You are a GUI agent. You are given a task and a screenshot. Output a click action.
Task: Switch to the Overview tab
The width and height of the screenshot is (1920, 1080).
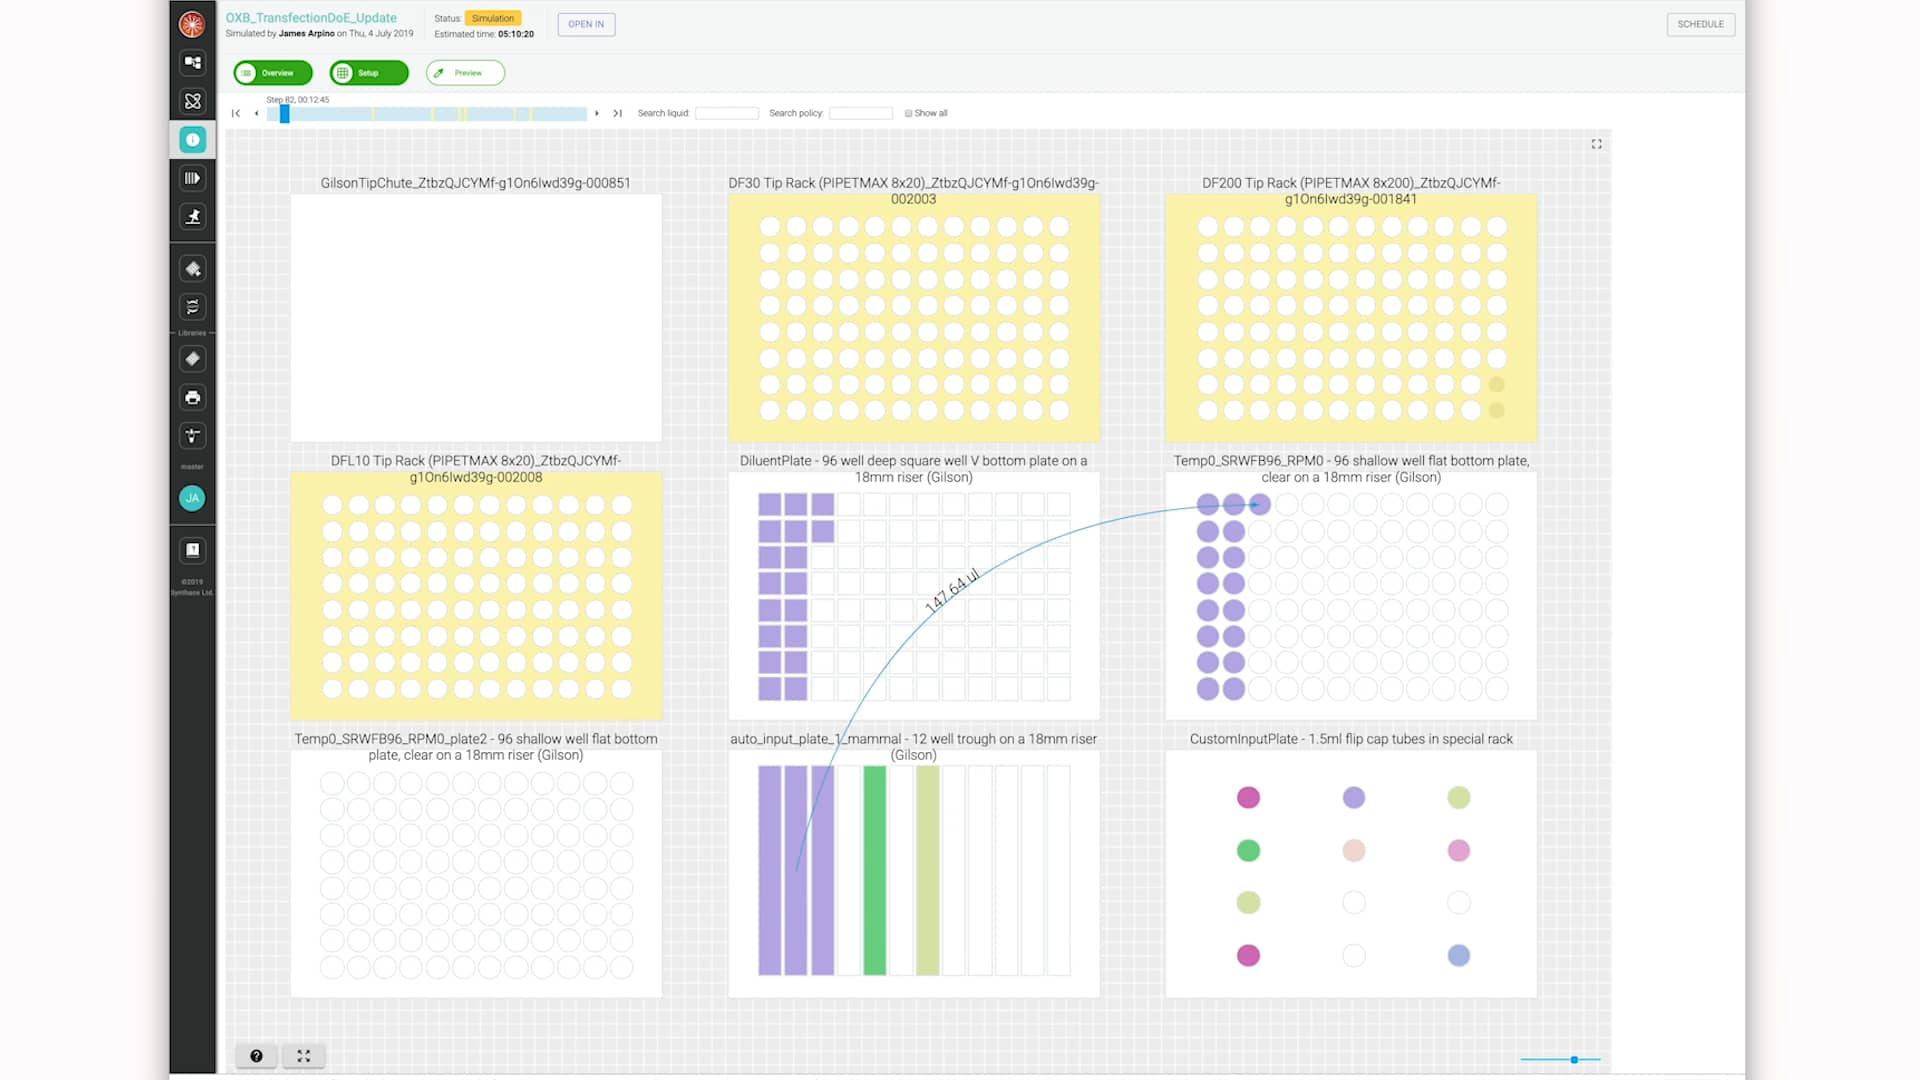(273, 73)
